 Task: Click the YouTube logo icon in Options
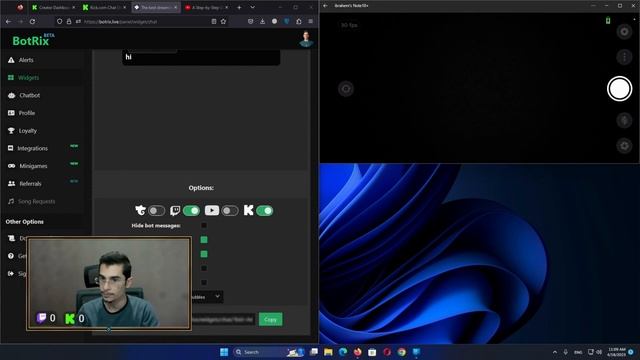point(211,210)
